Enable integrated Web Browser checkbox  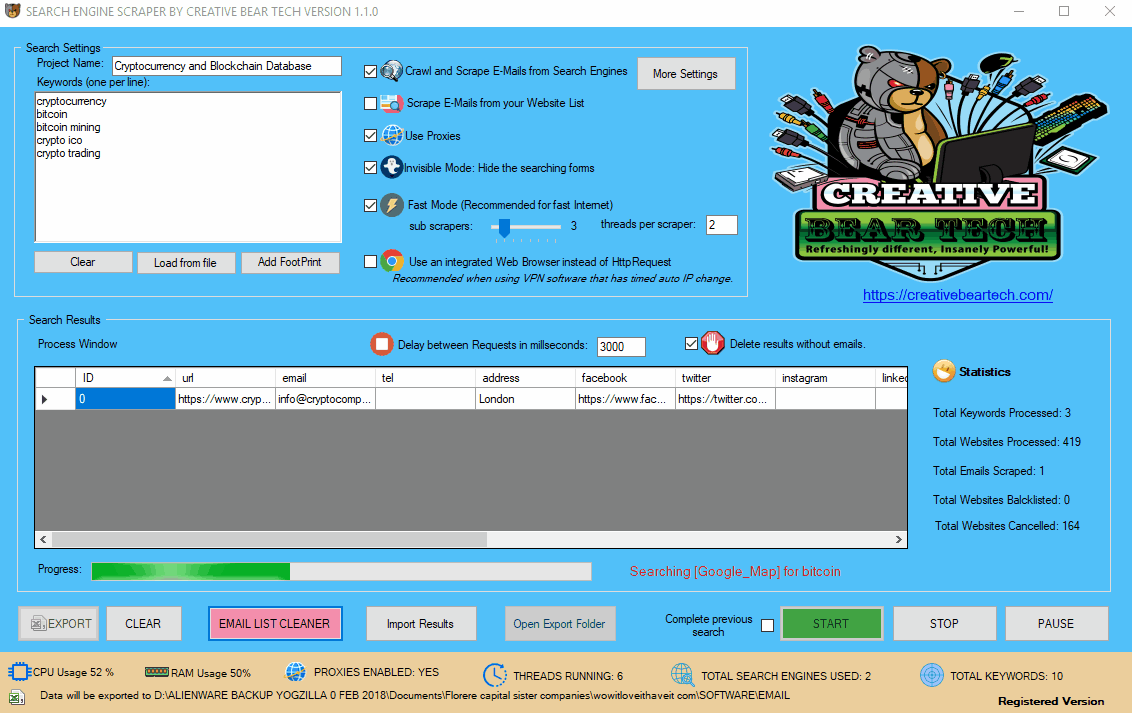[x=370, y=261]
